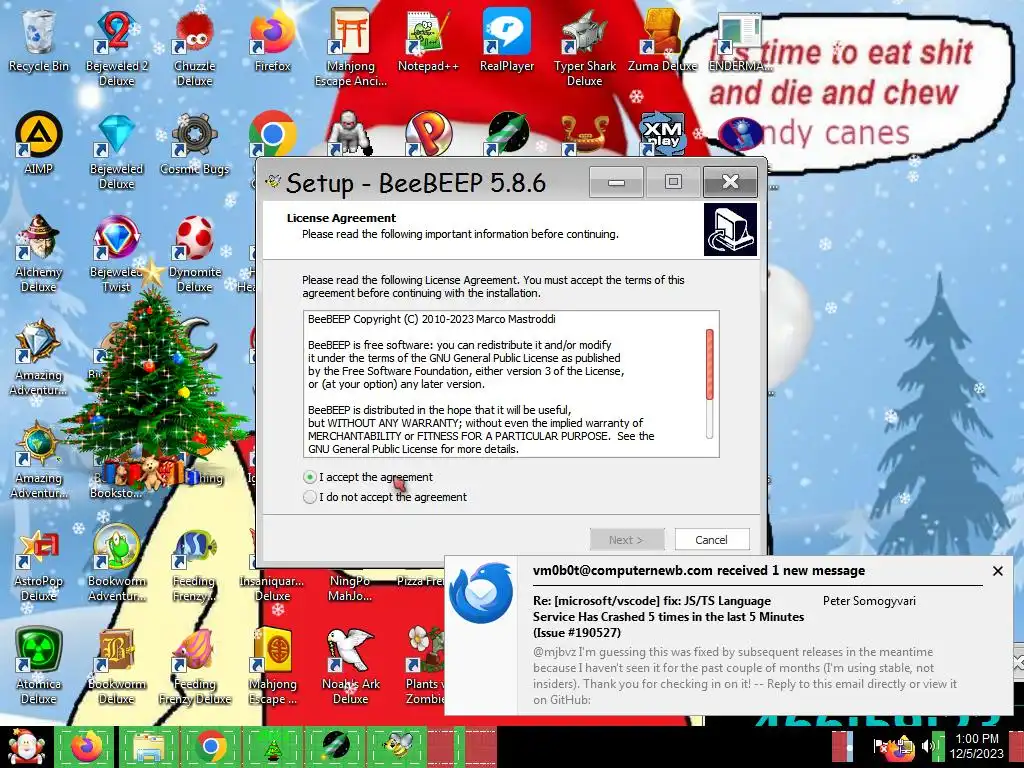The width and height of the screenshot is (1024, 768).
Task: Open the Dynomite Deluxe desktop shortcut
Action: pyautogui.click(x=194, y=255)
